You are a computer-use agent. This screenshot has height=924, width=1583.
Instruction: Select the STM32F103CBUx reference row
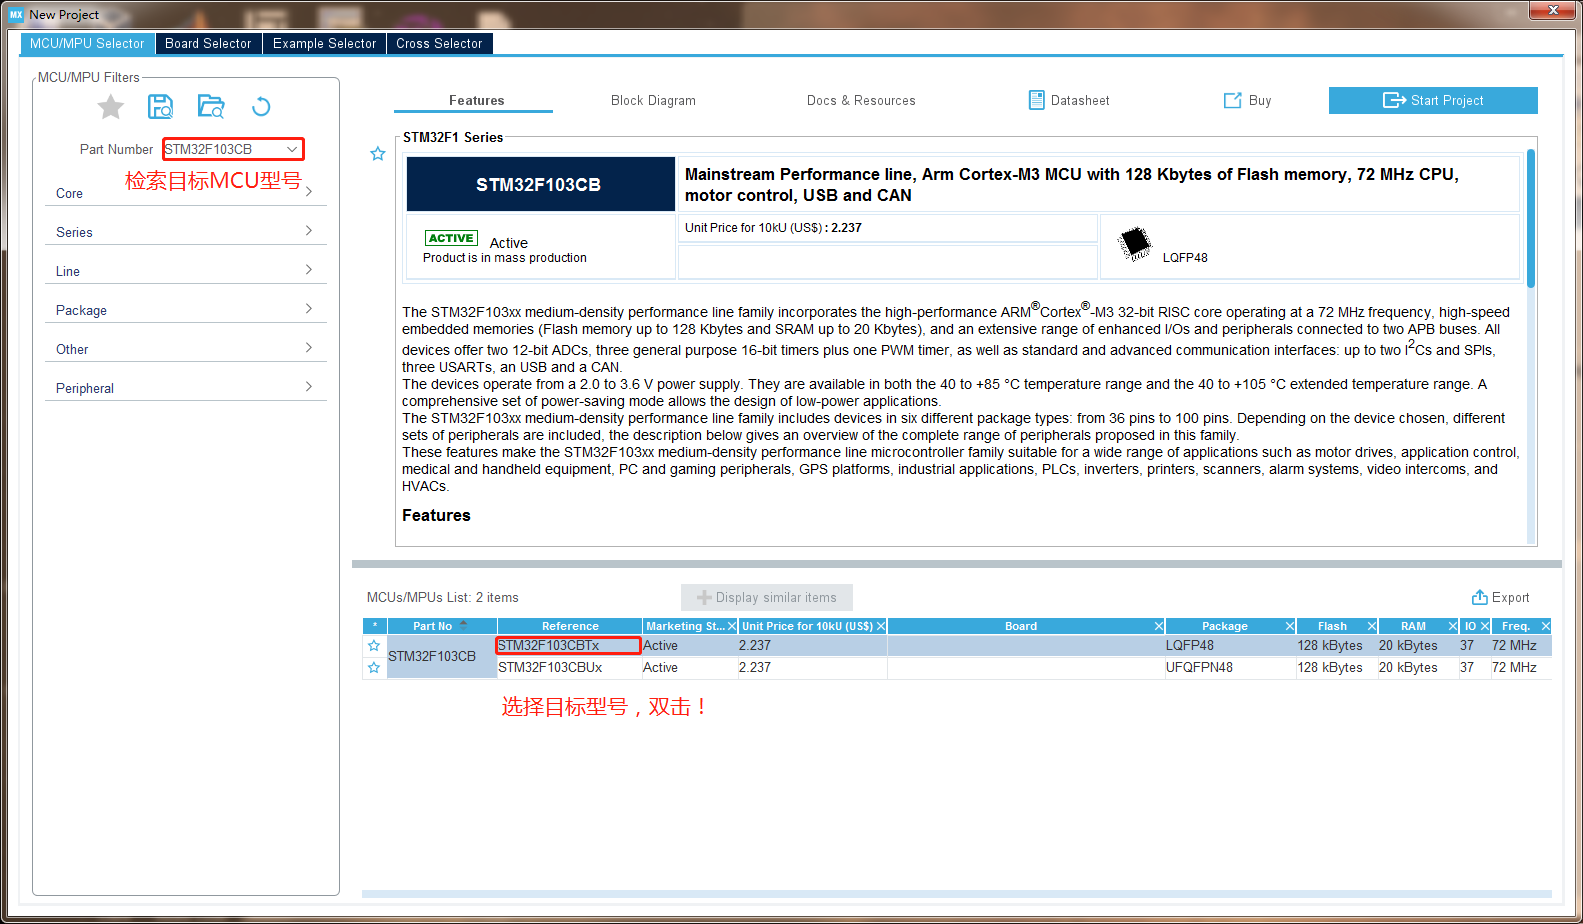click(x=568, y=668)
